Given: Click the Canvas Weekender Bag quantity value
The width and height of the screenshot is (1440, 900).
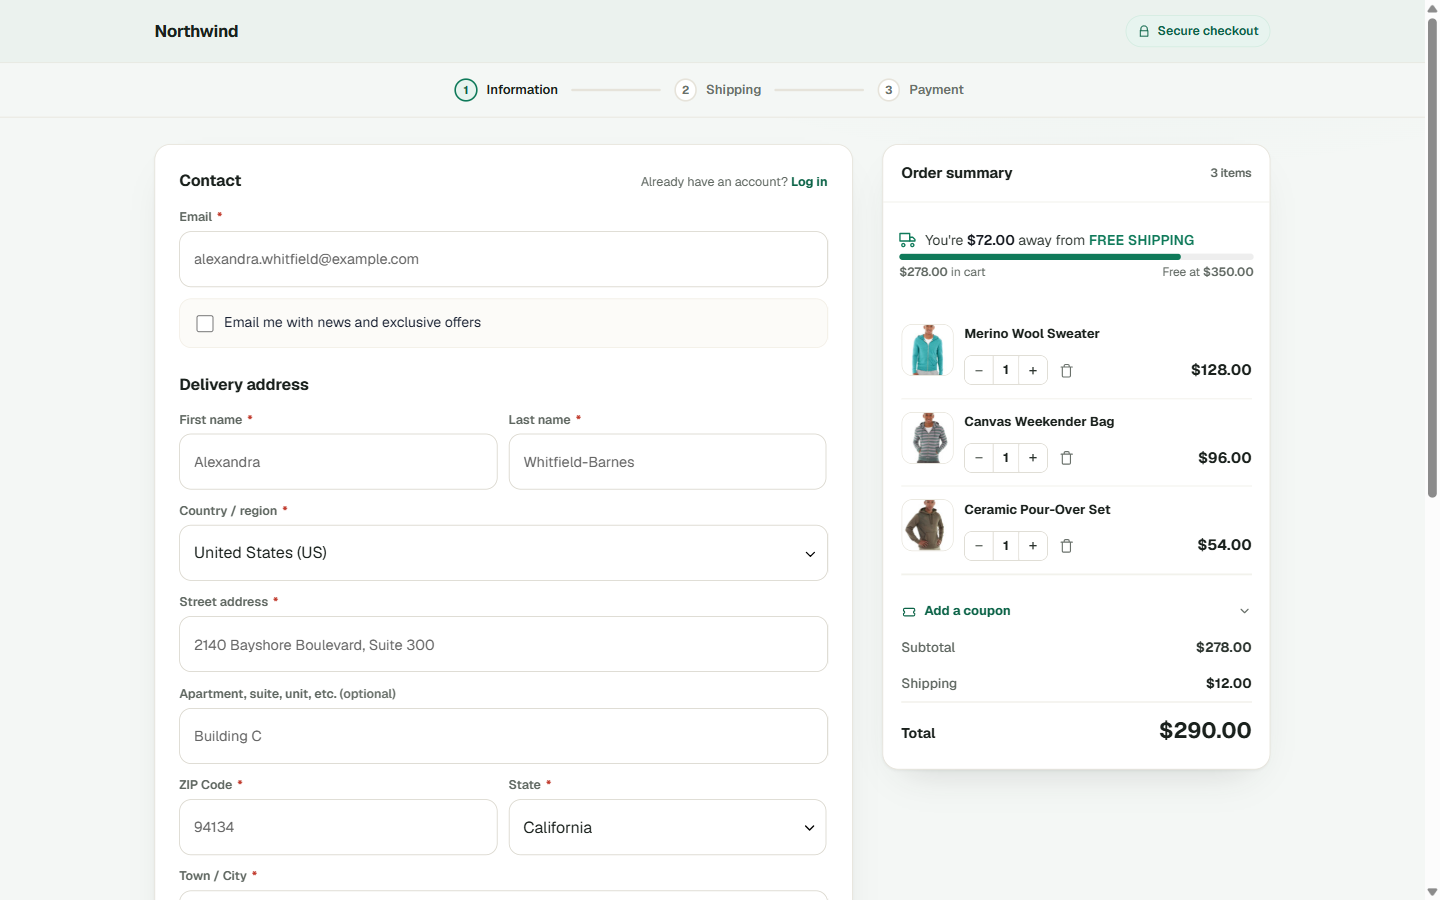Looking at the screenshot, I should click(x=1006, y=458).
